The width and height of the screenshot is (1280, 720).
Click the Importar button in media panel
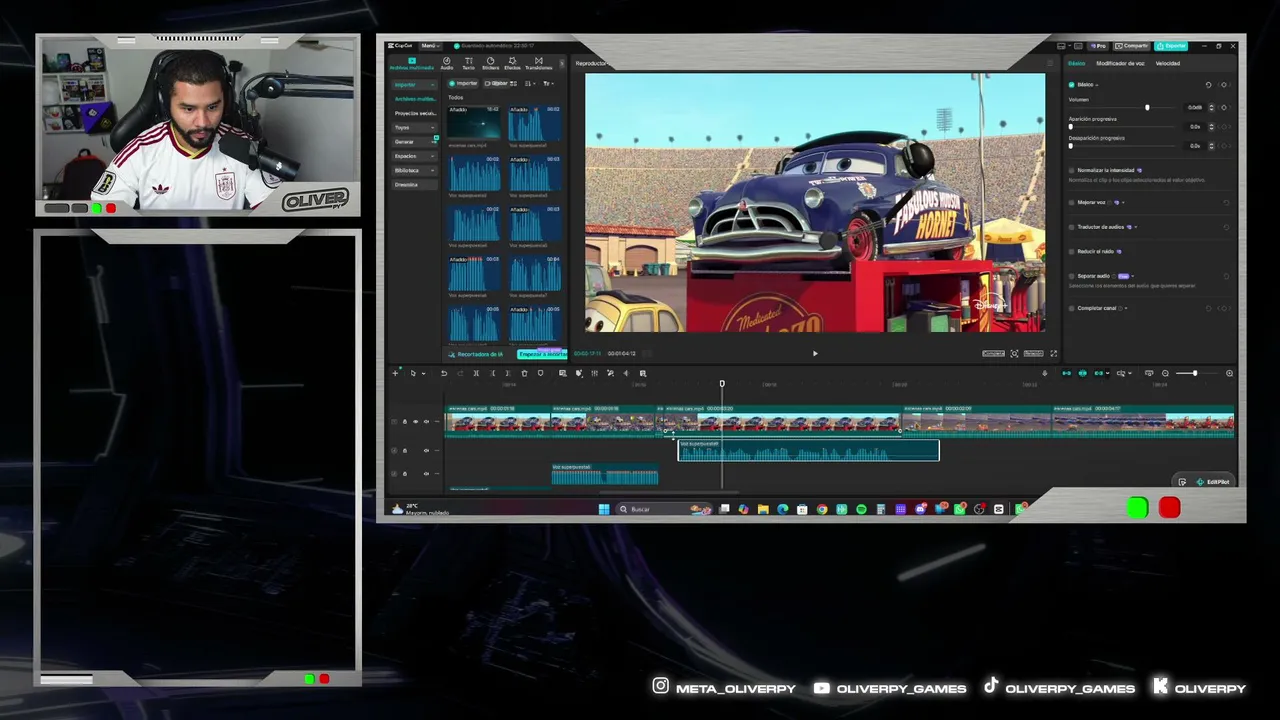pyautogui.click(x=464, y=83)
